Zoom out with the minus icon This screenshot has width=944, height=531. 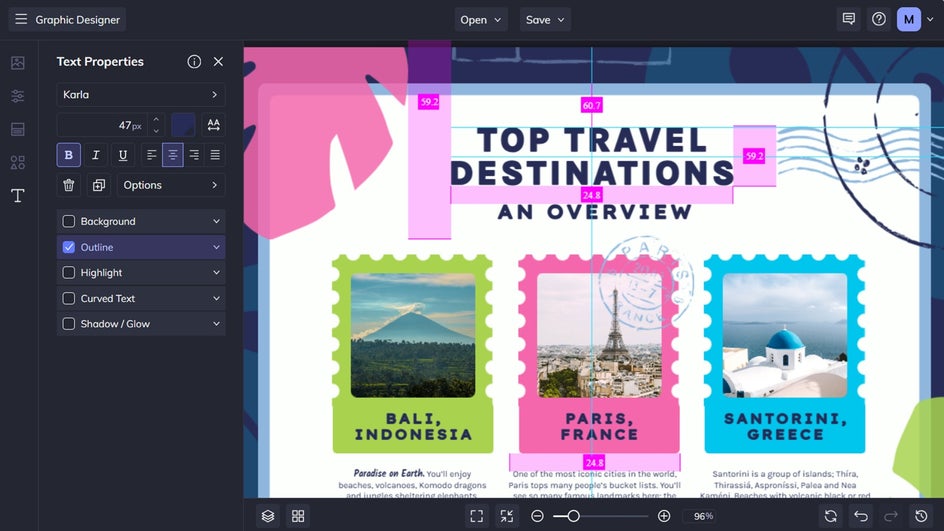[538, 516]
